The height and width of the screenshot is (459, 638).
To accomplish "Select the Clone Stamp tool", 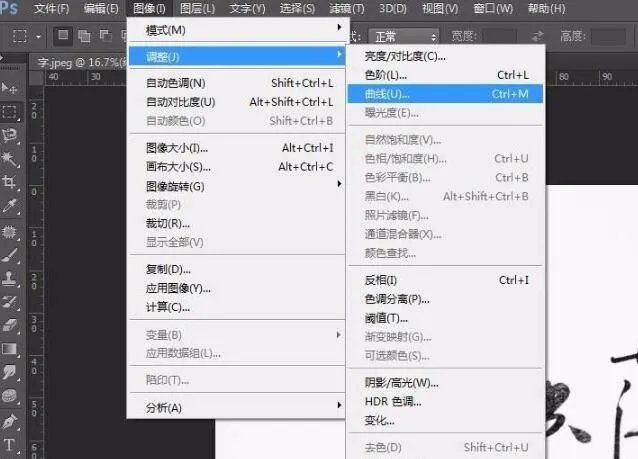I will 9,279.
